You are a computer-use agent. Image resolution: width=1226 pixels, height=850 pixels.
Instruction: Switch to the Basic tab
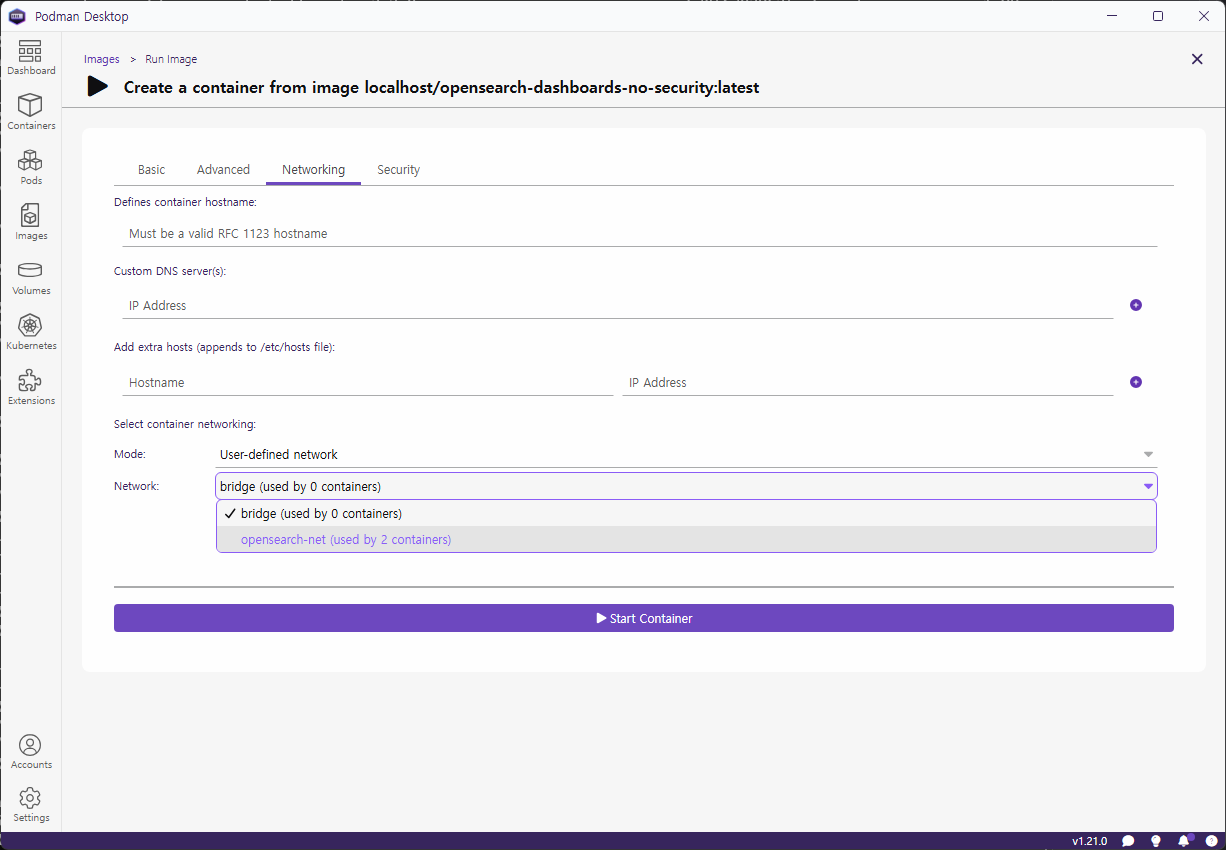152,170
